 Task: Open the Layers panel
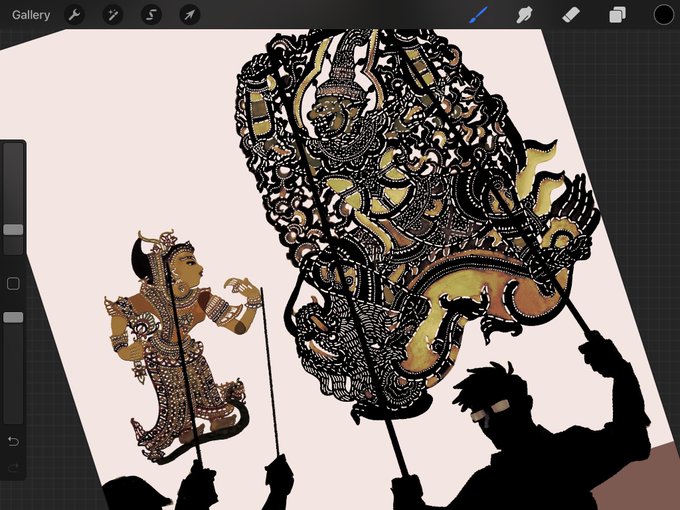[x=617, y=15]
